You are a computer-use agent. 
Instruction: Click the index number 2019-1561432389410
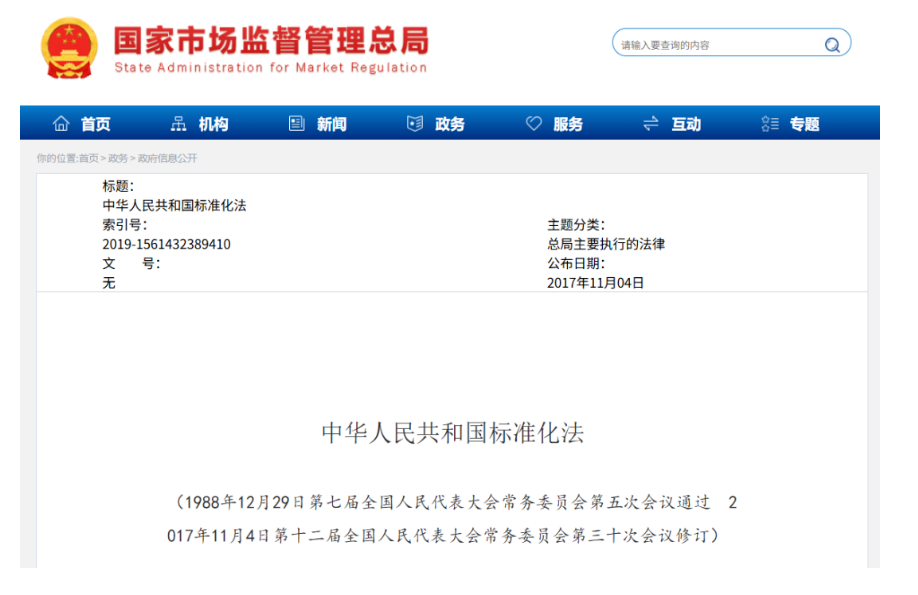pos(166,244)
